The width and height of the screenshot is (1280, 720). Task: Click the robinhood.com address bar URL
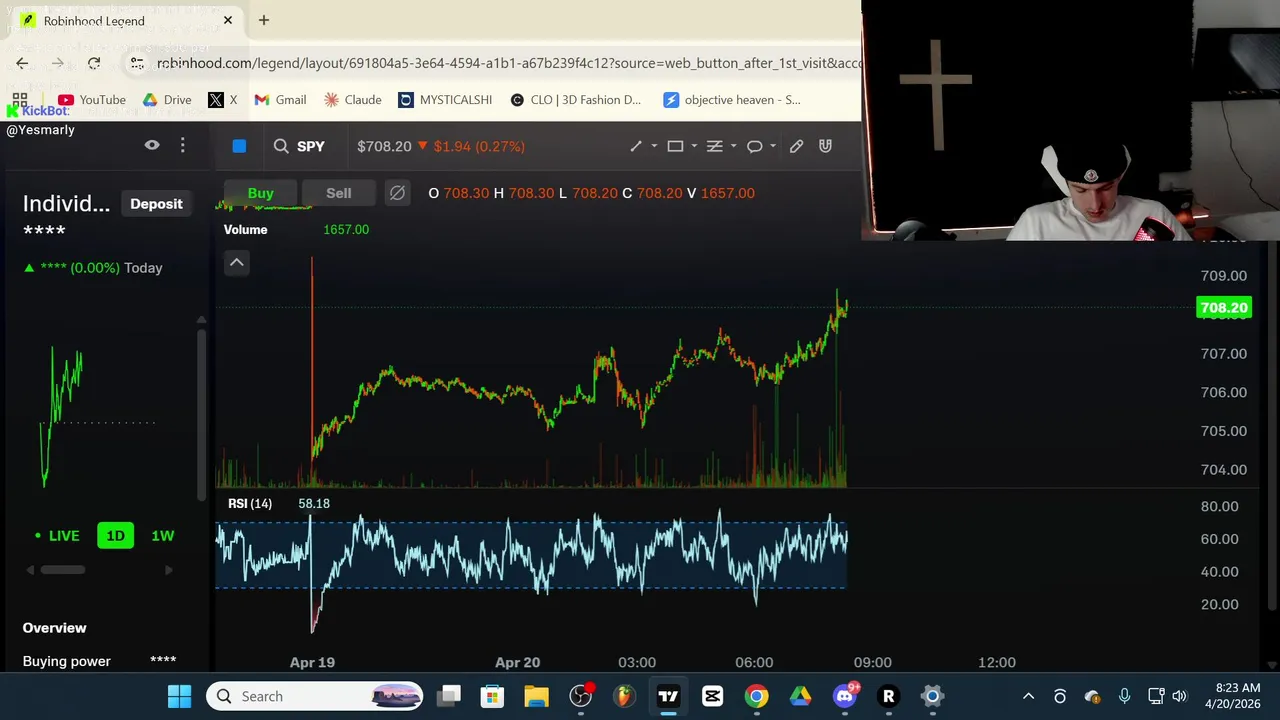coord(508,63)
